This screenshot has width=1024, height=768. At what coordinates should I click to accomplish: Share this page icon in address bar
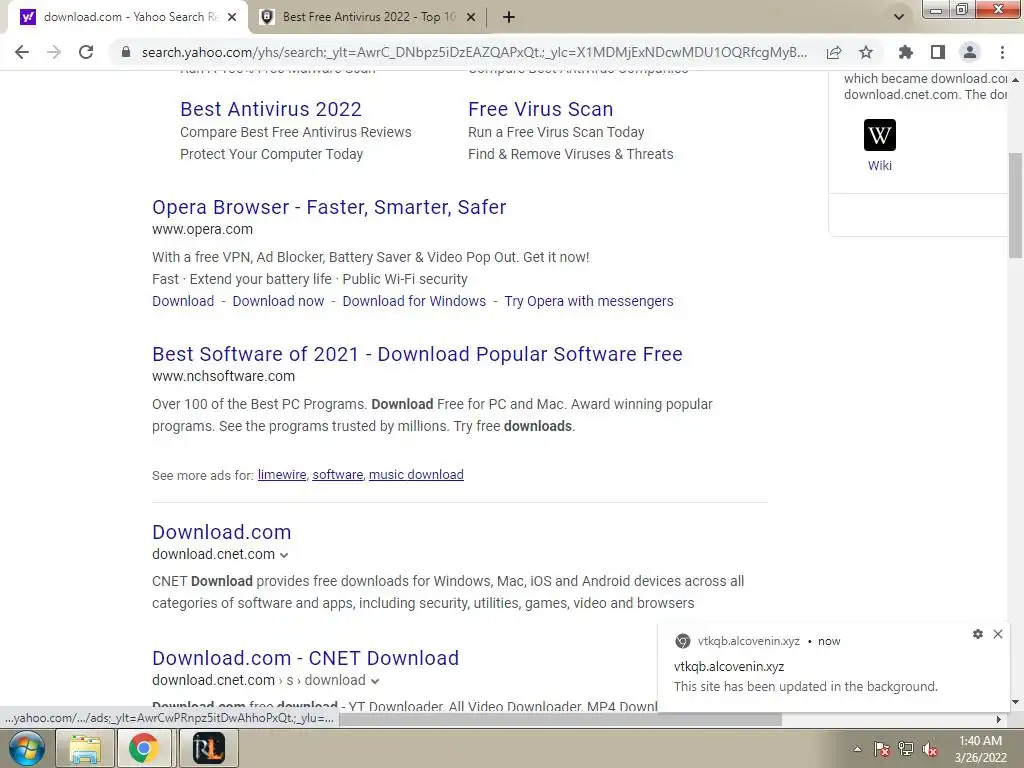click(x=834, y=52)
